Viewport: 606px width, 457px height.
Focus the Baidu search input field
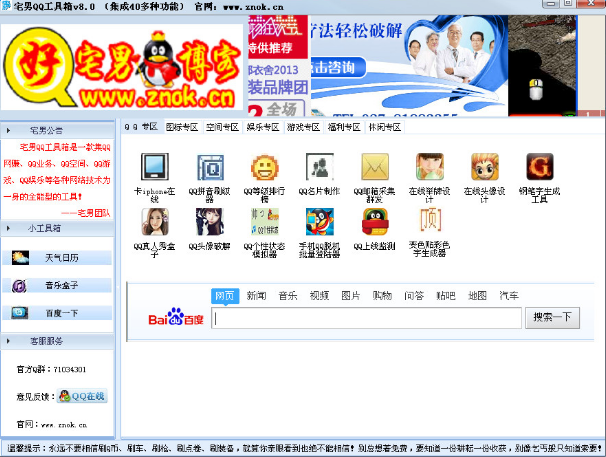366,318
